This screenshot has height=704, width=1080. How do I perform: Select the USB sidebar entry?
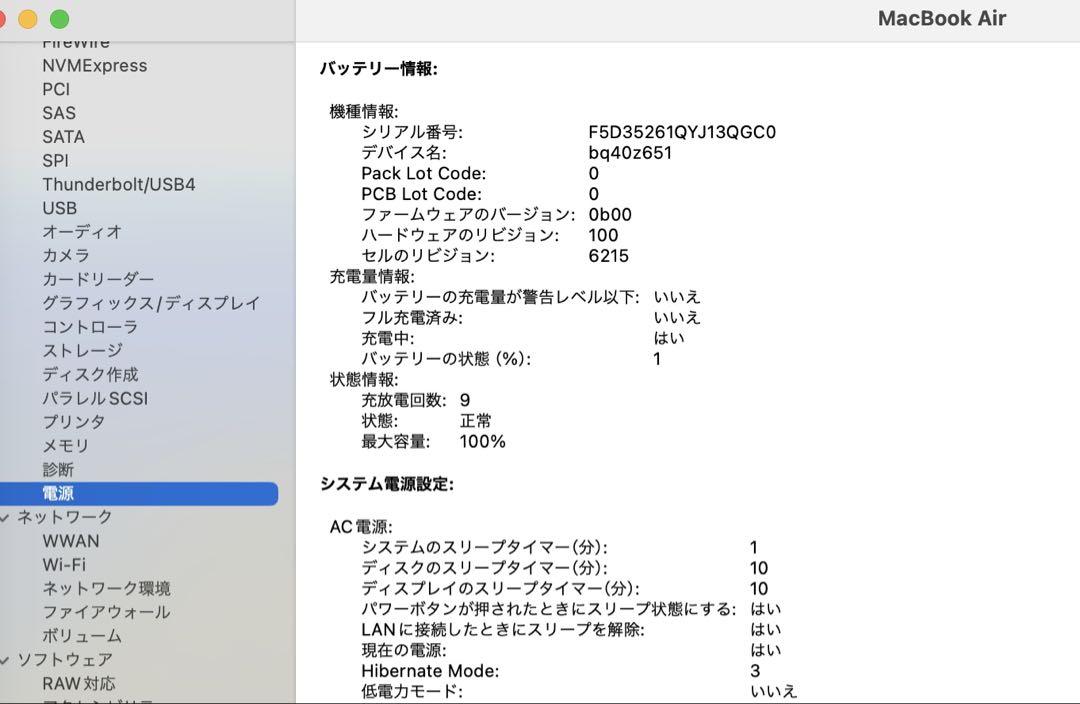59,208
